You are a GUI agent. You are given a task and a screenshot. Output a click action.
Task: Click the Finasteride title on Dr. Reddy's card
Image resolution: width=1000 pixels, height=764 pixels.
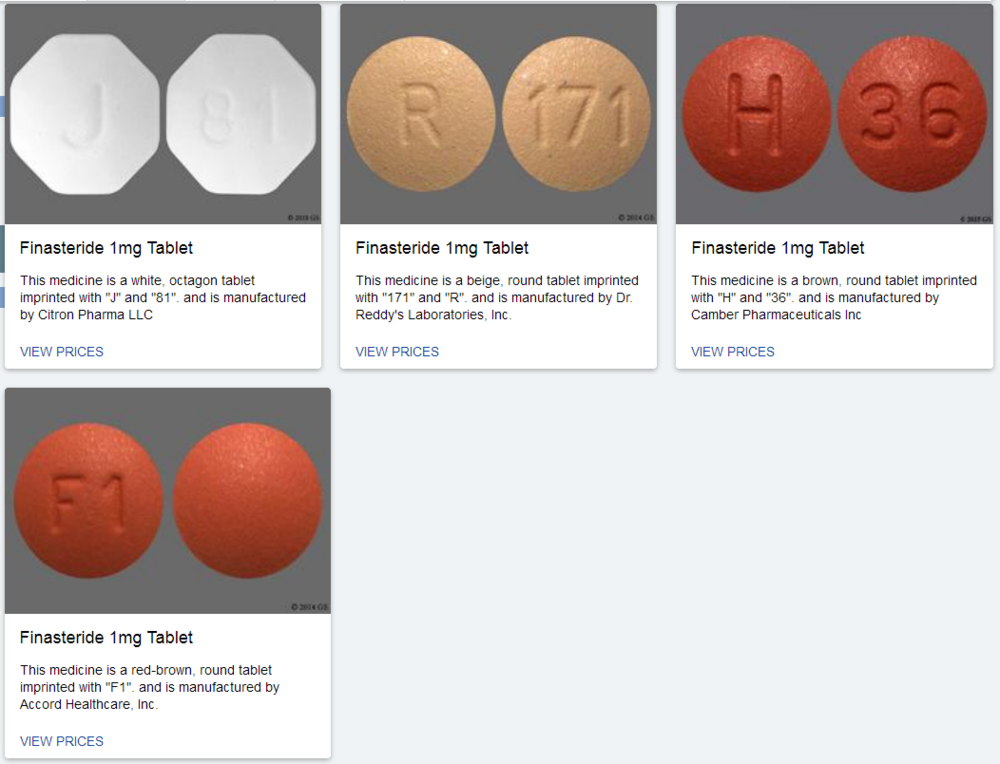(442, 248)
